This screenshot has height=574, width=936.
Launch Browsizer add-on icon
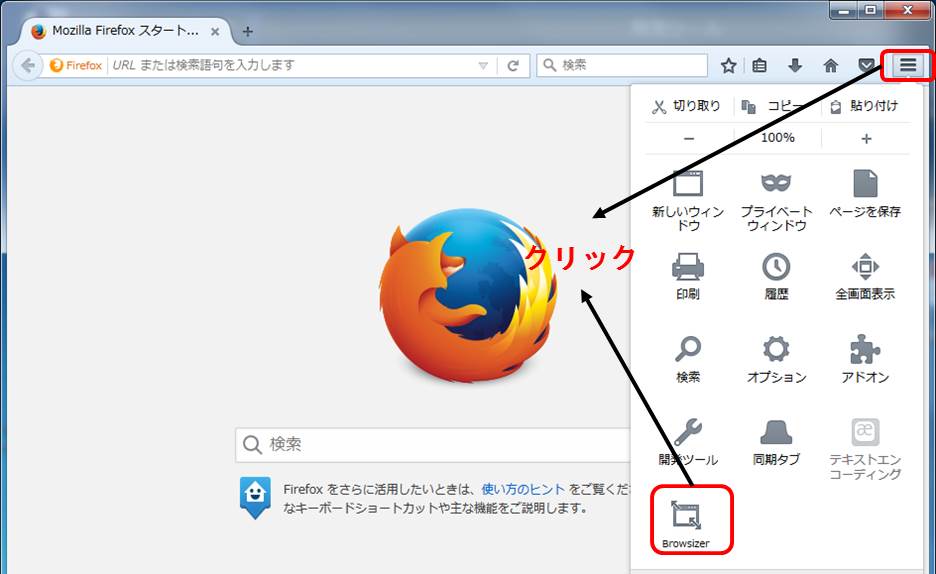pos(686,515)
